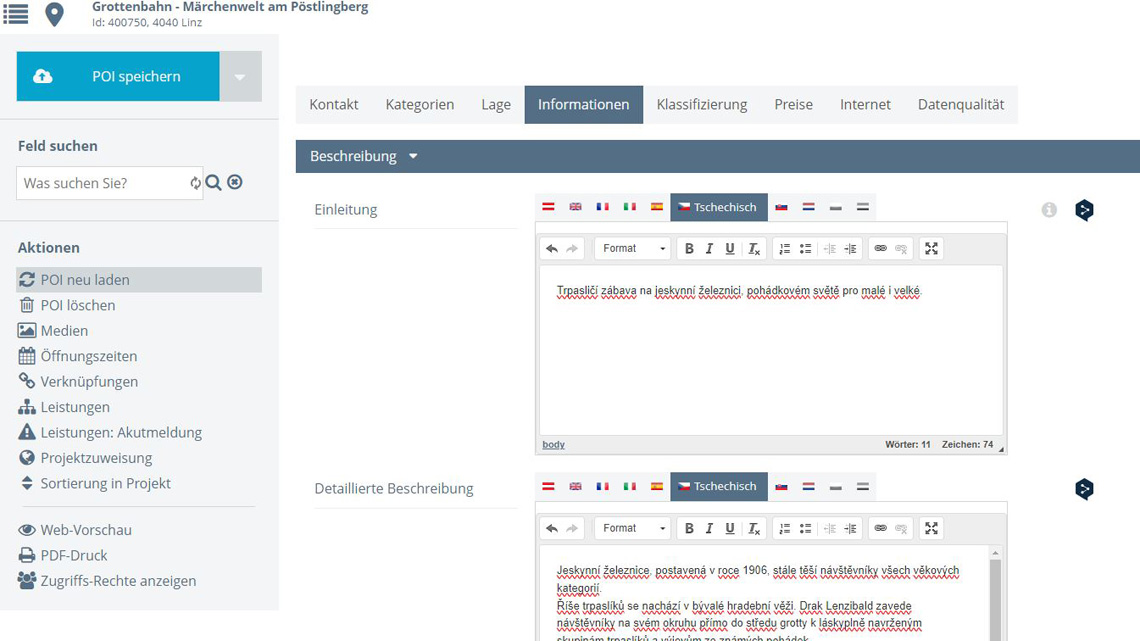Insert numbered list in Detaillierte Beschreibung editor

point(784,528)
